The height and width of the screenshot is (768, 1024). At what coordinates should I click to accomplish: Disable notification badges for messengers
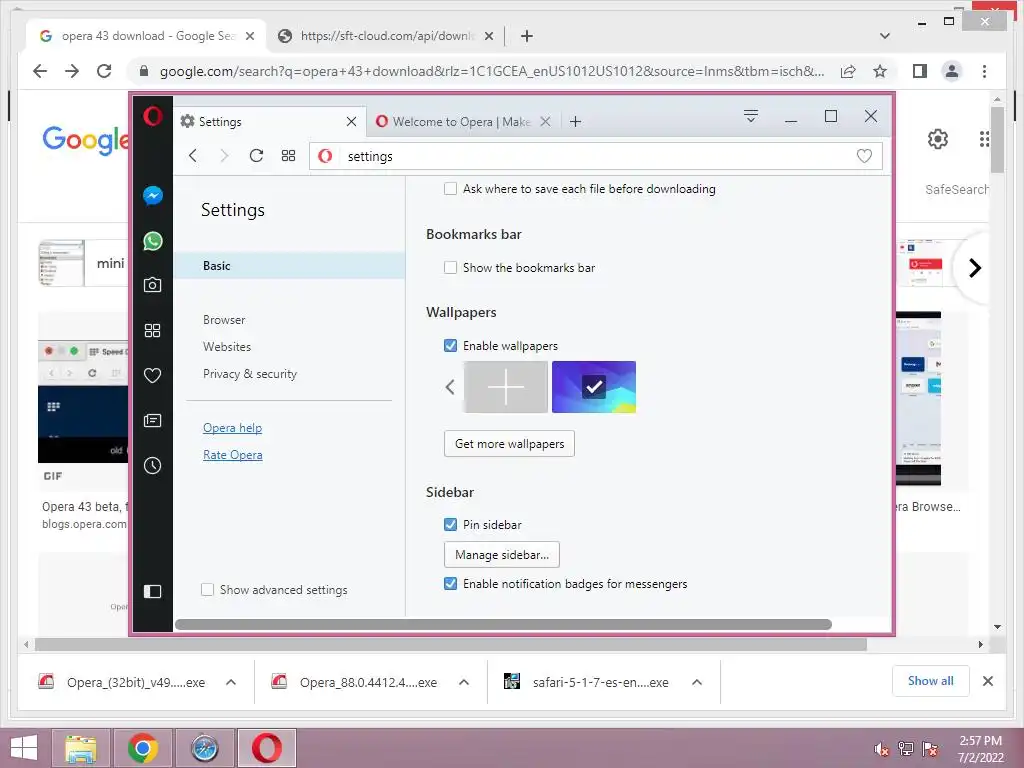pyautogui.click(x=450, y=584)
